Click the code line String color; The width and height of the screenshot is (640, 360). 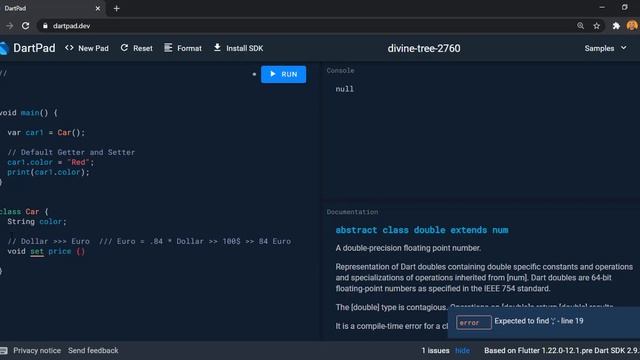[37, 222]
